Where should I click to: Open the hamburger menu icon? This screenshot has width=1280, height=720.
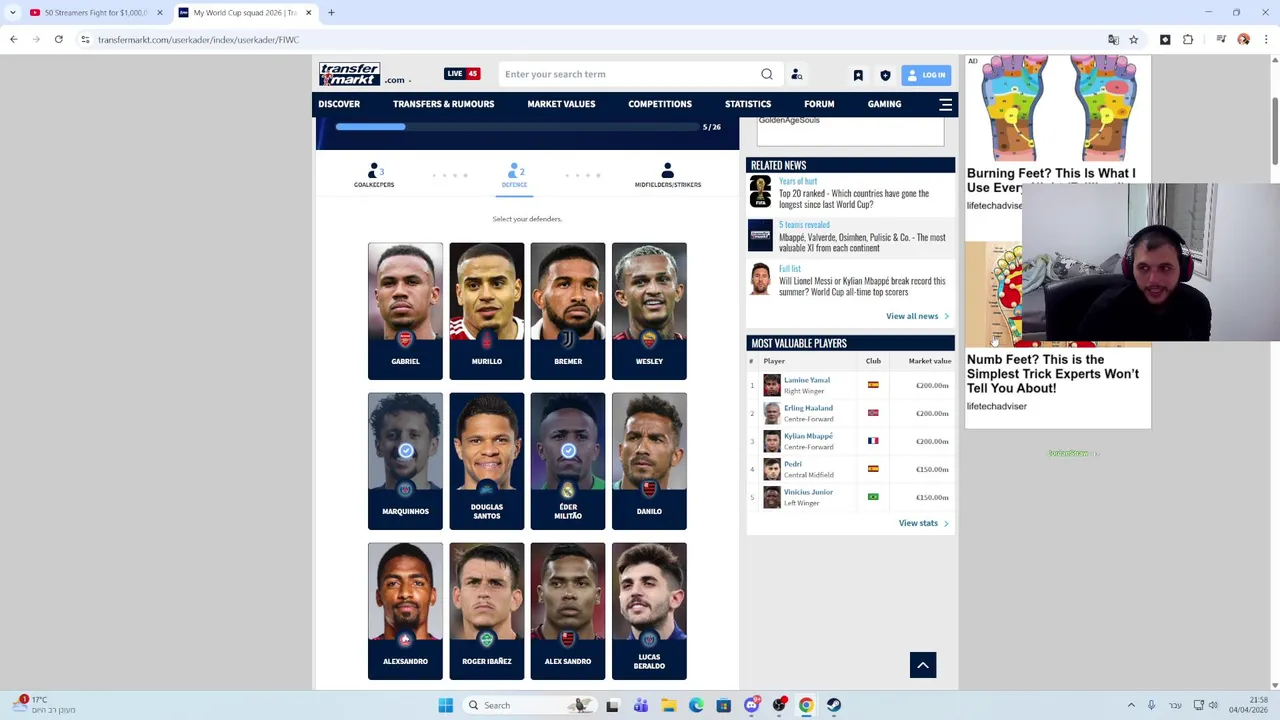(945, 104)
